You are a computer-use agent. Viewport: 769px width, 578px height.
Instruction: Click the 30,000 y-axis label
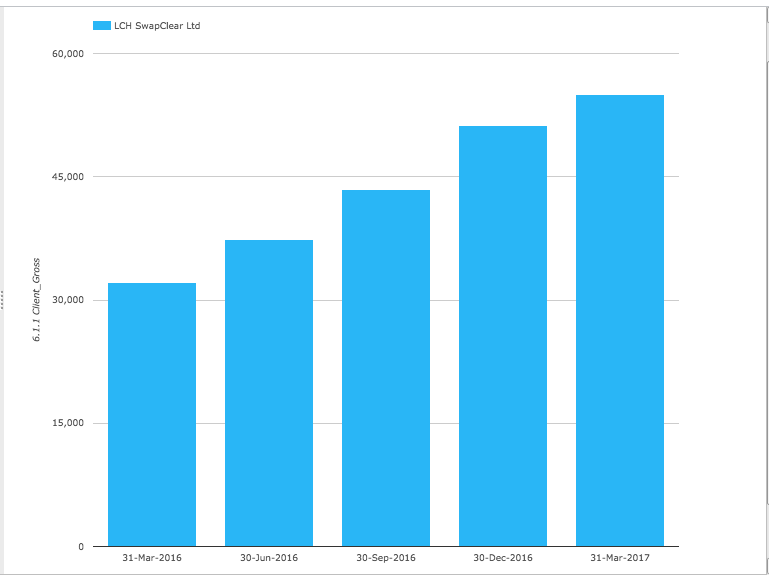(68, 300)
